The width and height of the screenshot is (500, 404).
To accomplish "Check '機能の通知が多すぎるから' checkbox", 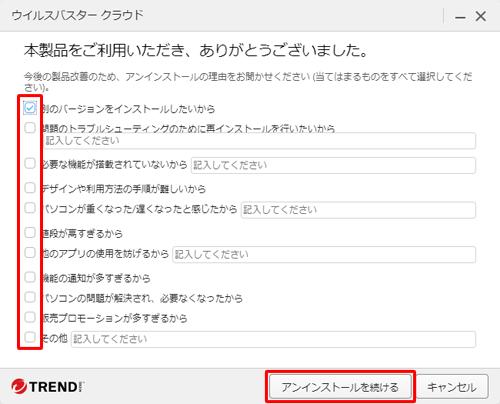I will [x=30, y=277].
